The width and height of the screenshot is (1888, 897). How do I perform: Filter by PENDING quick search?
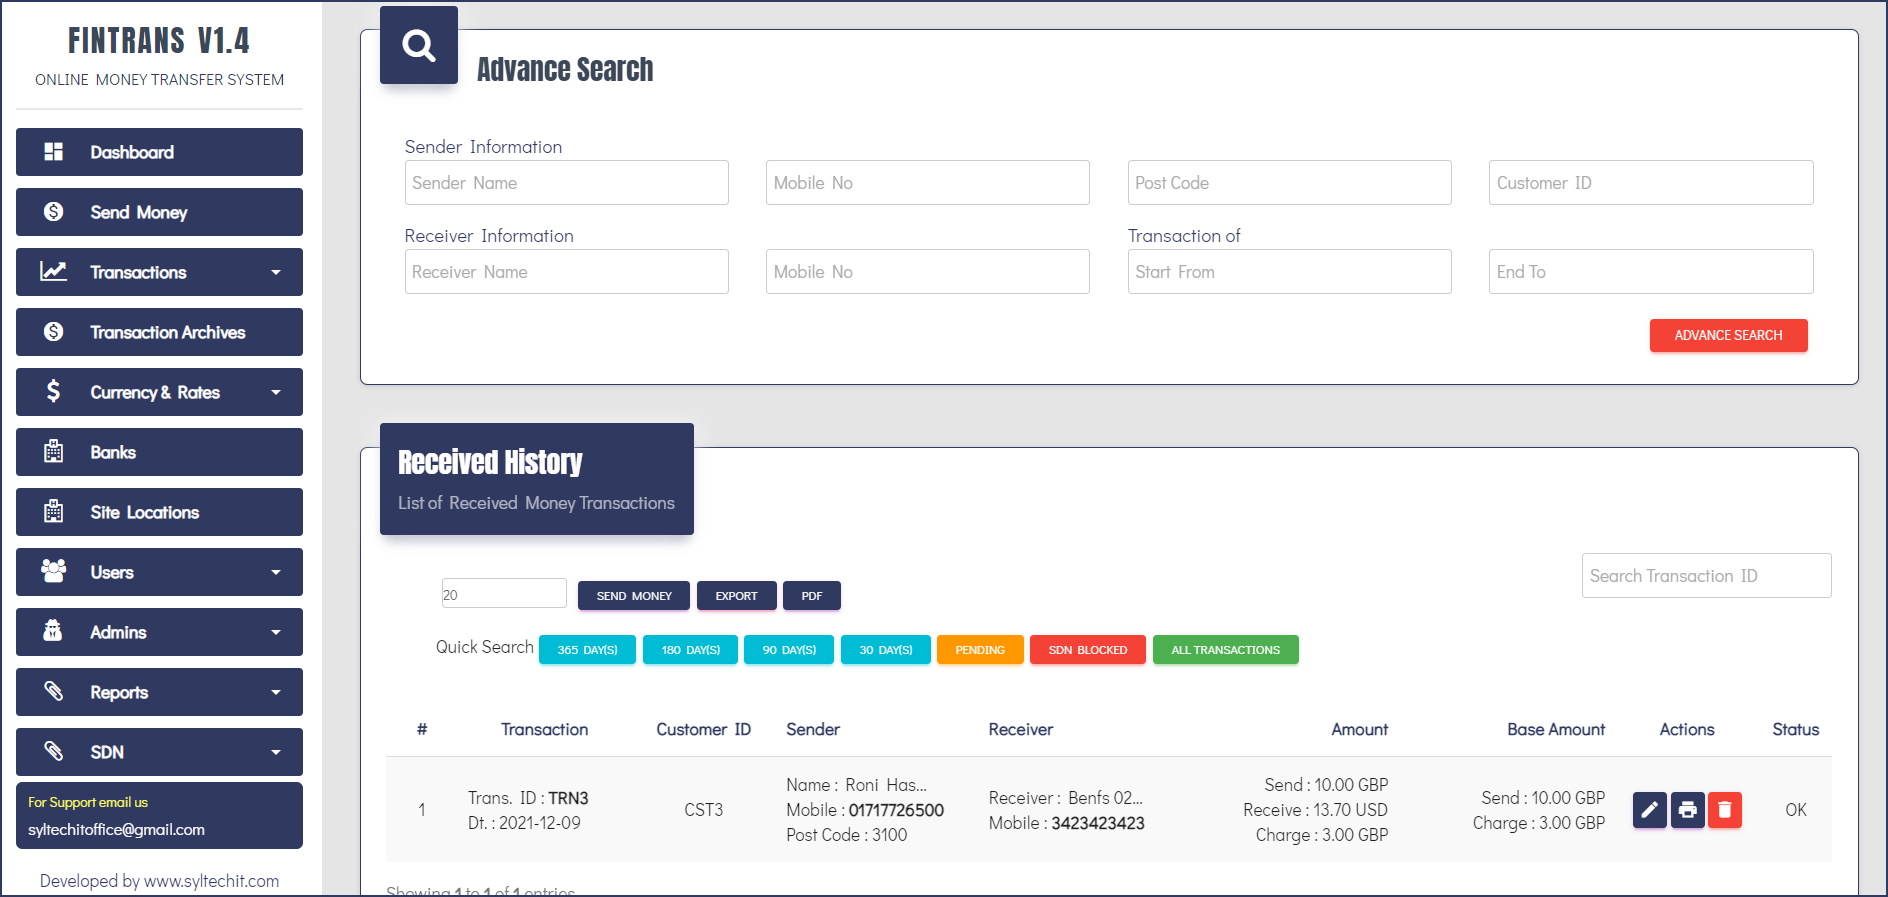(x=979, y=650)
